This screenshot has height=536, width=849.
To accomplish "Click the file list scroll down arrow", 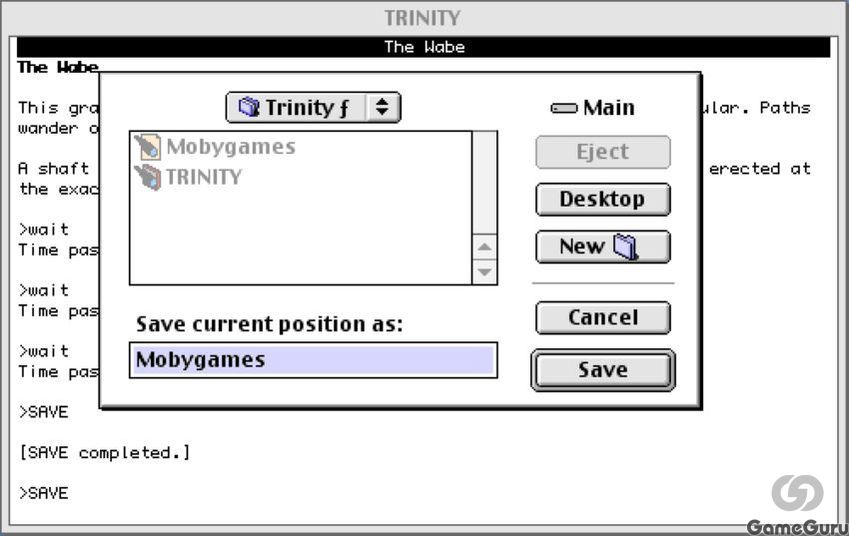I will point(484,272).
